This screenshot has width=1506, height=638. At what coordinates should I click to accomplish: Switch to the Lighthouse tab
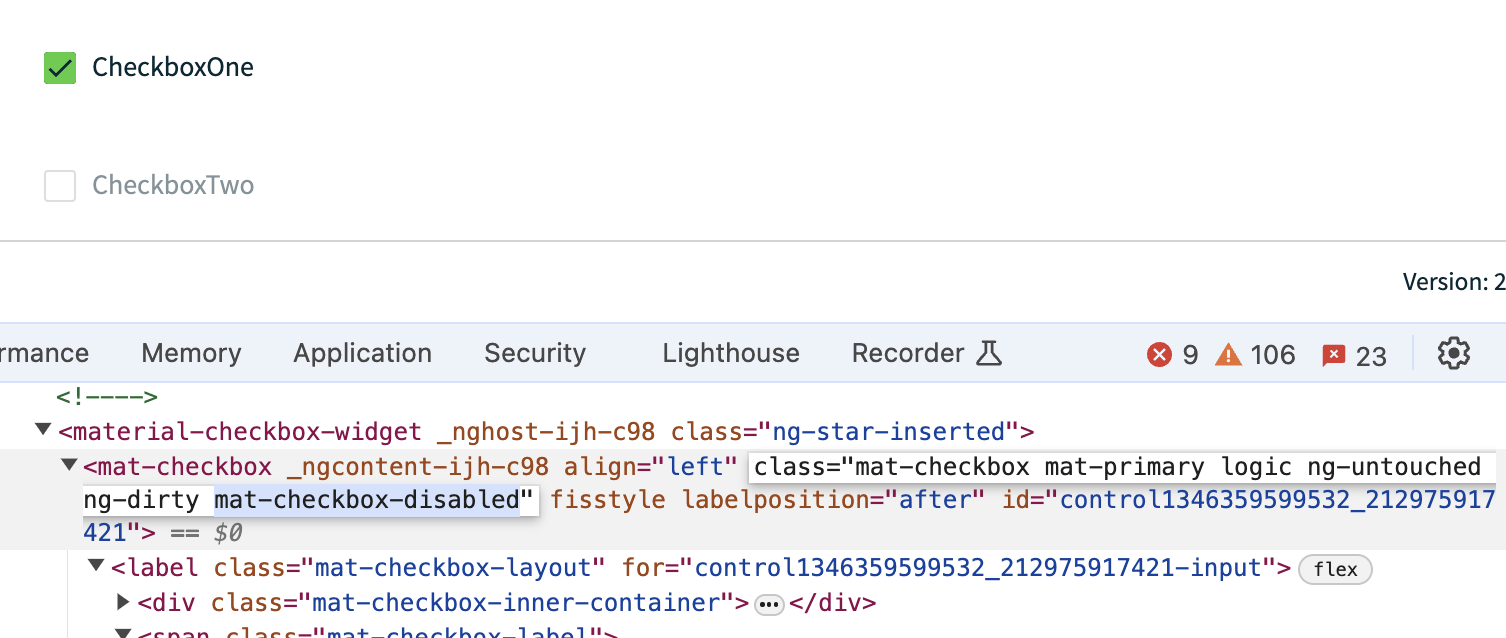pos(730,353)
